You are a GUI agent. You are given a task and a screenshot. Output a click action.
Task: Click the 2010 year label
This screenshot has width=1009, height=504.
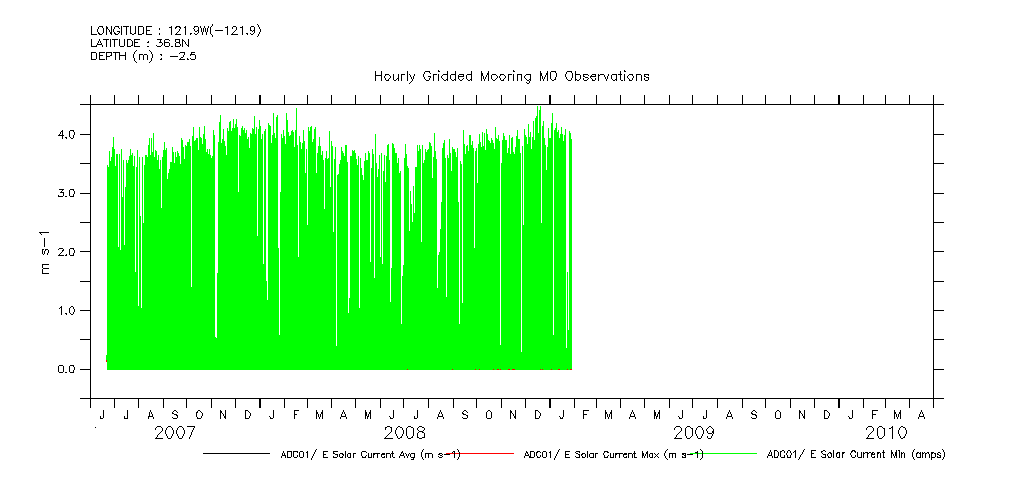point(885,433)
